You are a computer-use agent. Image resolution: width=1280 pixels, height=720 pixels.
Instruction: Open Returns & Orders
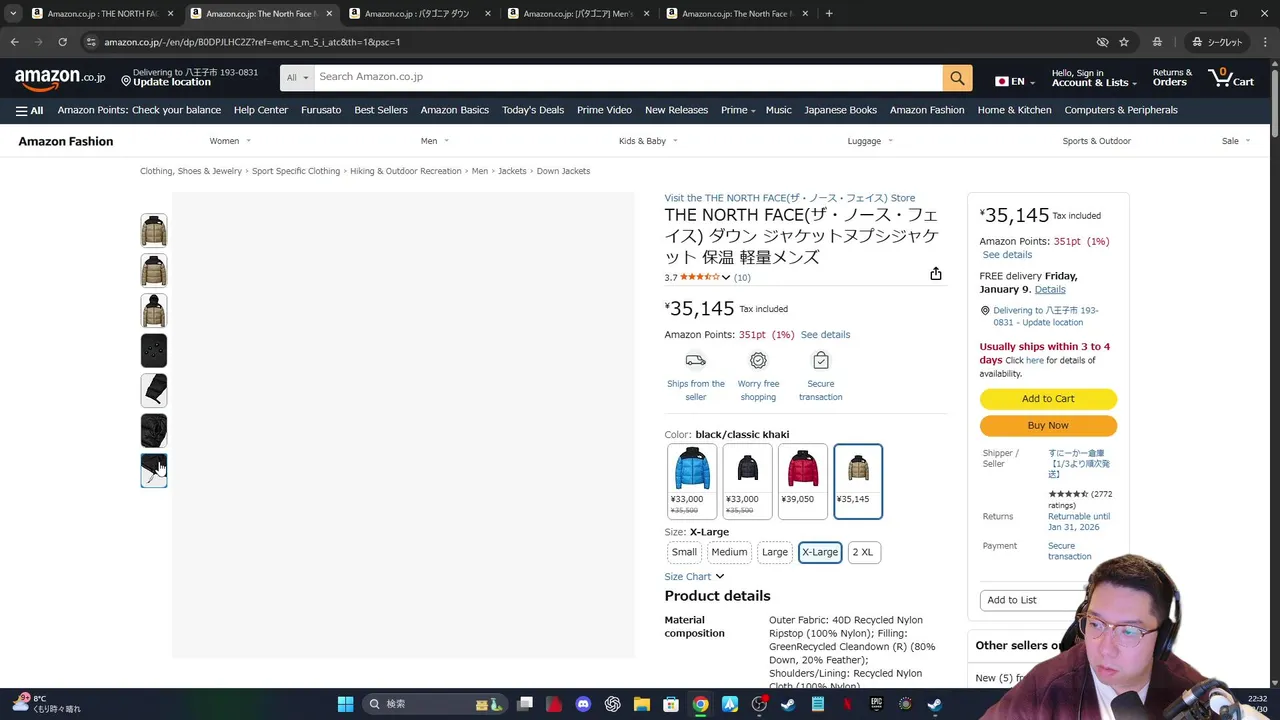1172,78
